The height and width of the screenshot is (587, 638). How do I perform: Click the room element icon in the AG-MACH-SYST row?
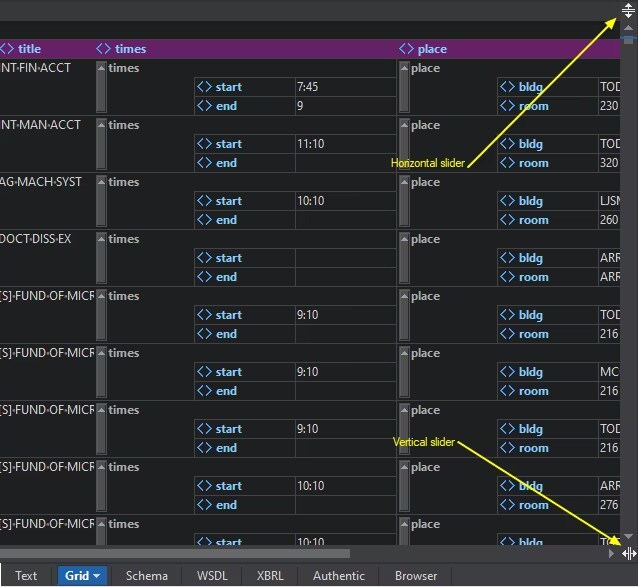(507, 220)
